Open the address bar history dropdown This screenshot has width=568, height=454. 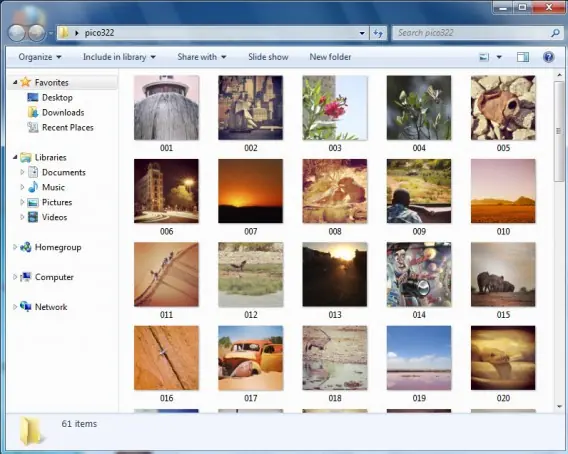[x=362, y=33]
